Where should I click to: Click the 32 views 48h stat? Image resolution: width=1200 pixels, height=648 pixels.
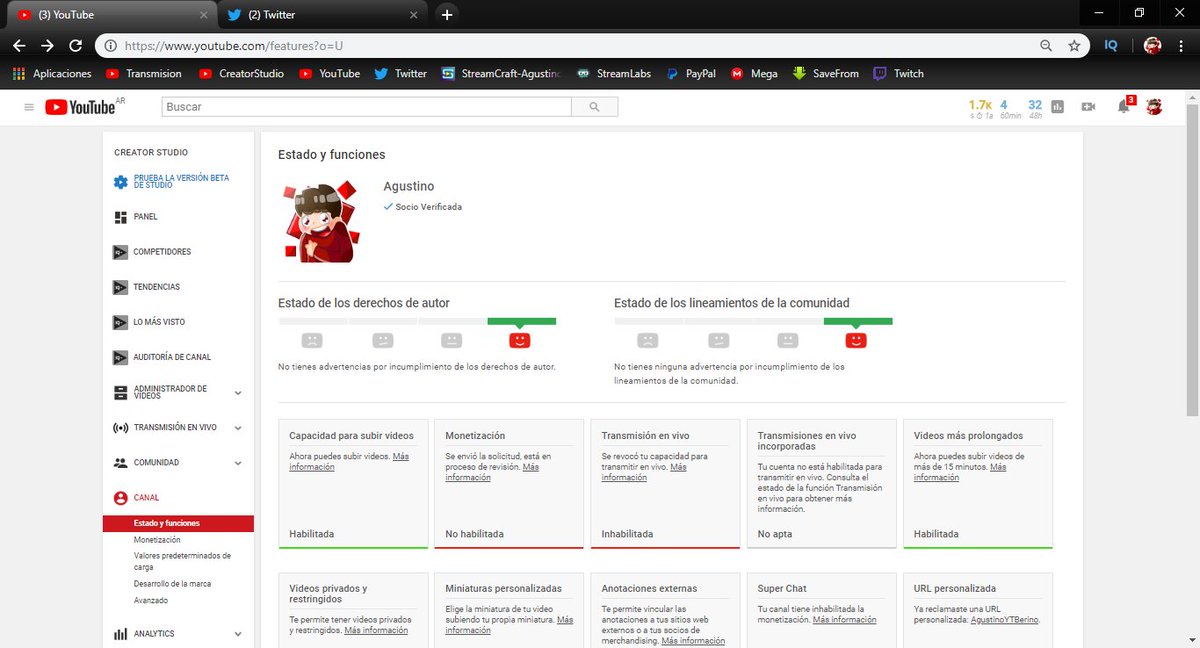(x=1035, y=107)
